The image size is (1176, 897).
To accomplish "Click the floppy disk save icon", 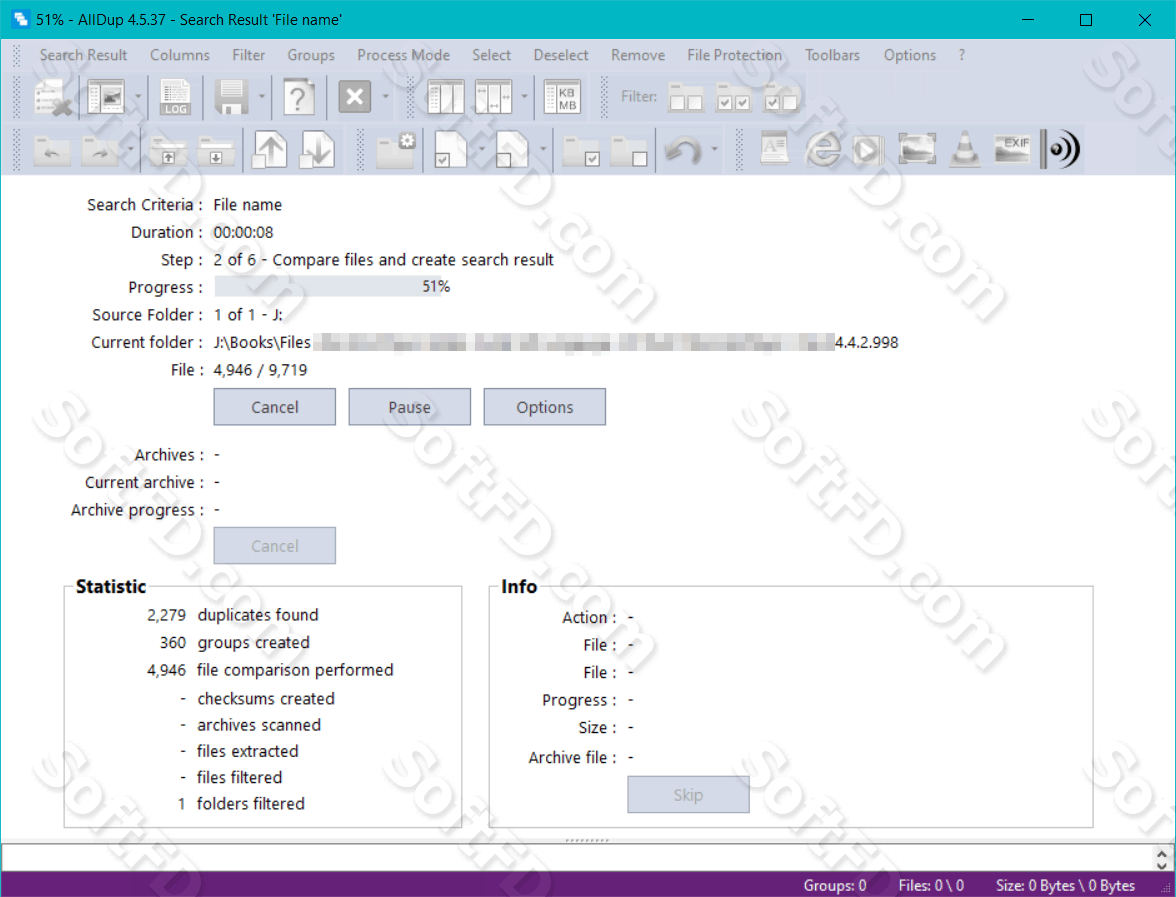I will pos(232,98).
